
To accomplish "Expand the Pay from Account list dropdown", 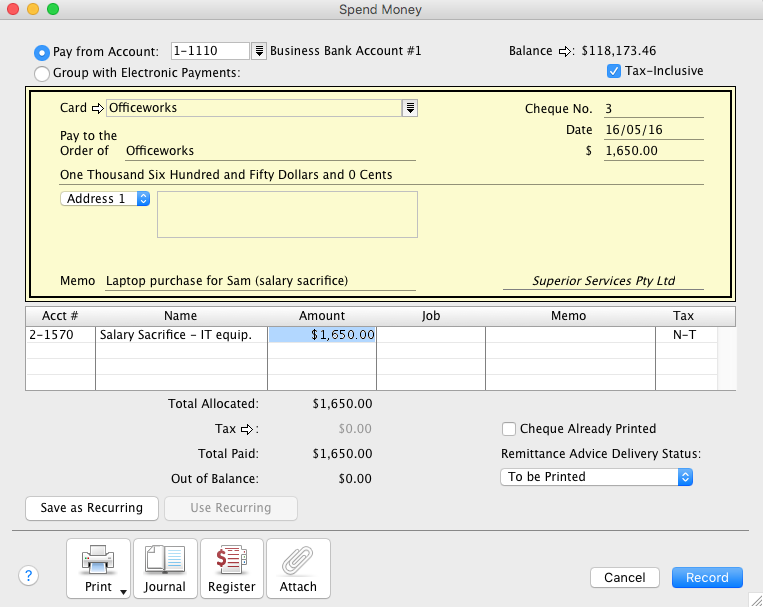I will click(x=258, y=51).
